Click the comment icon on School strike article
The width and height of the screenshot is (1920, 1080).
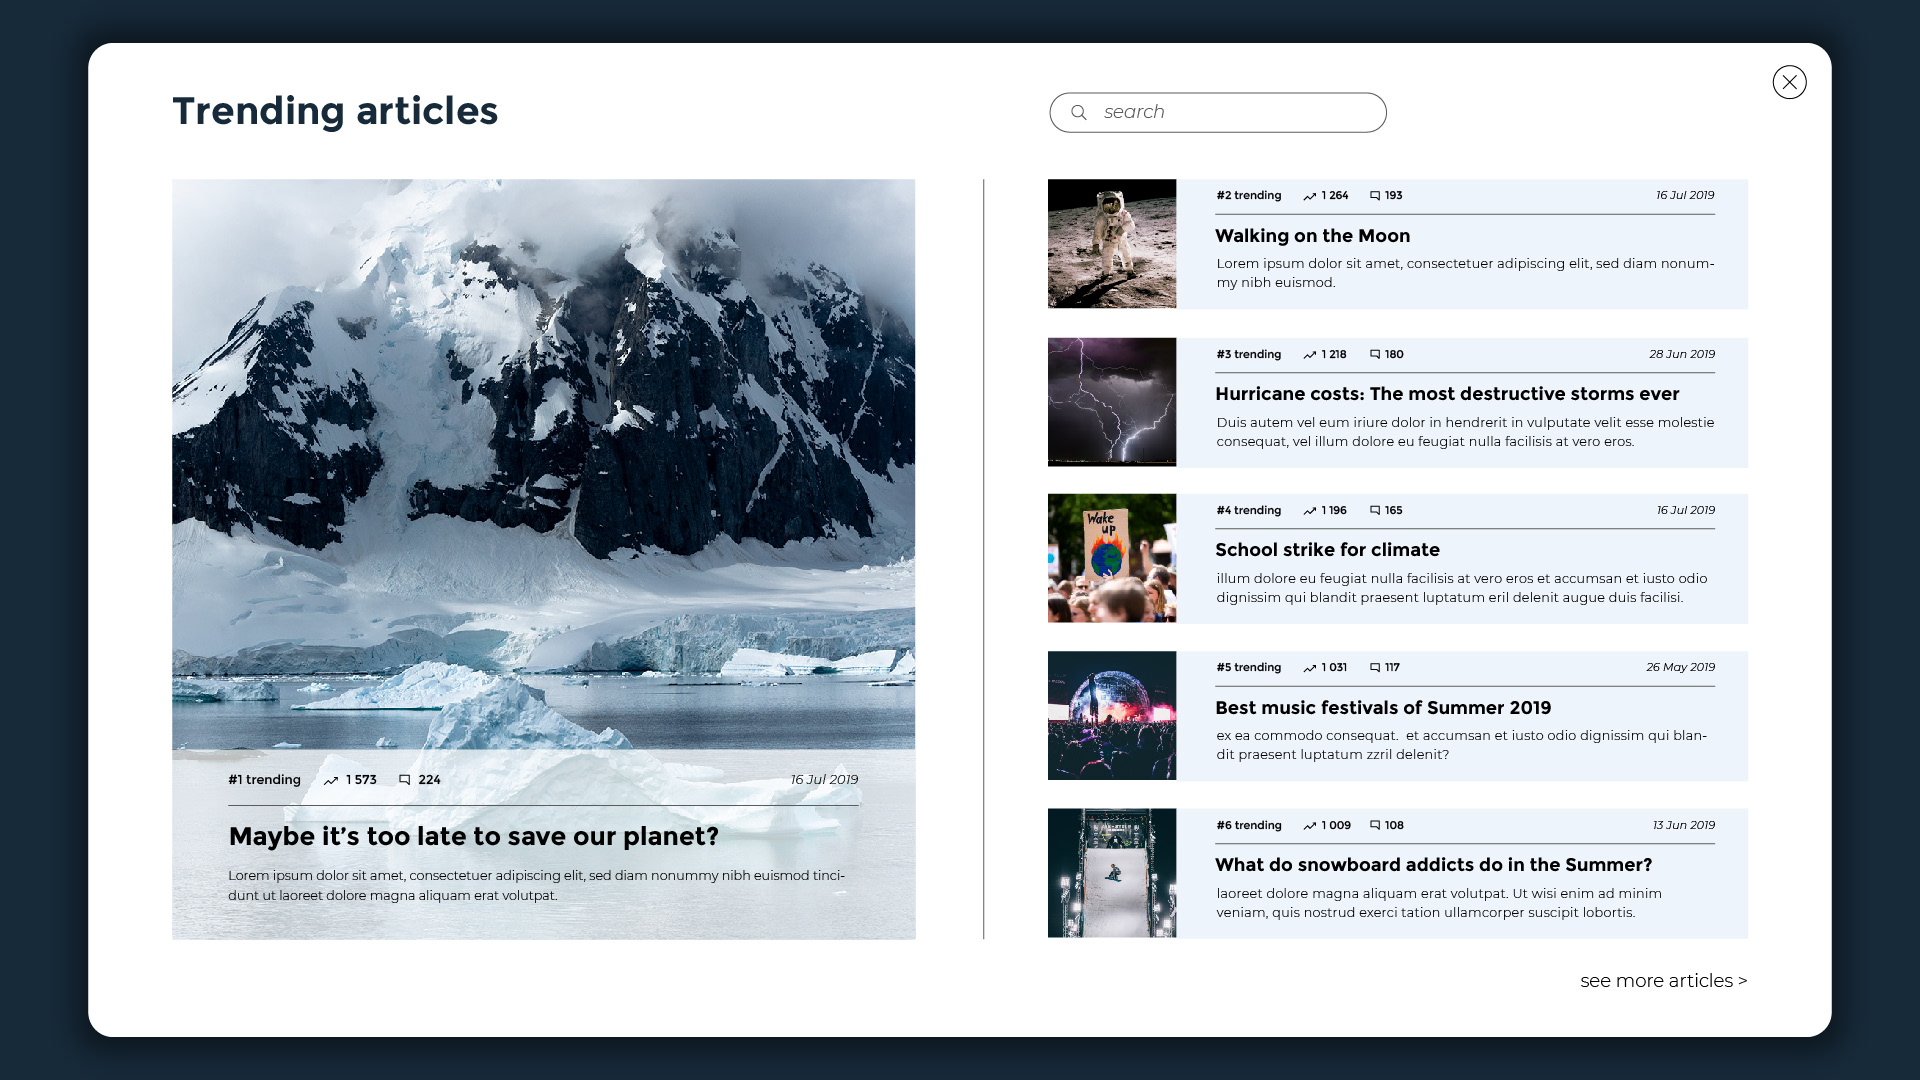[1375, 511]
